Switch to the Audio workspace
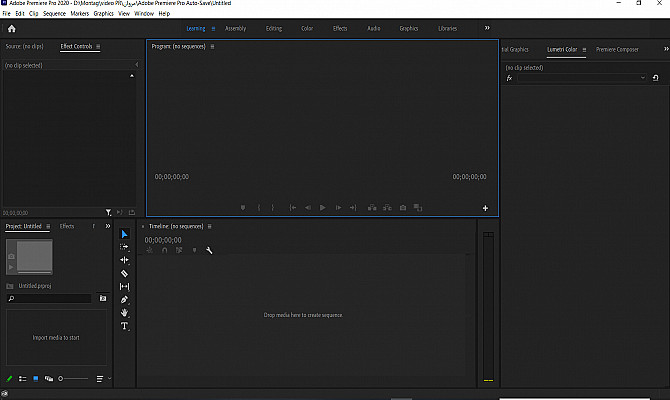Viewport: 670px width, 400px height. click(374, 29)
